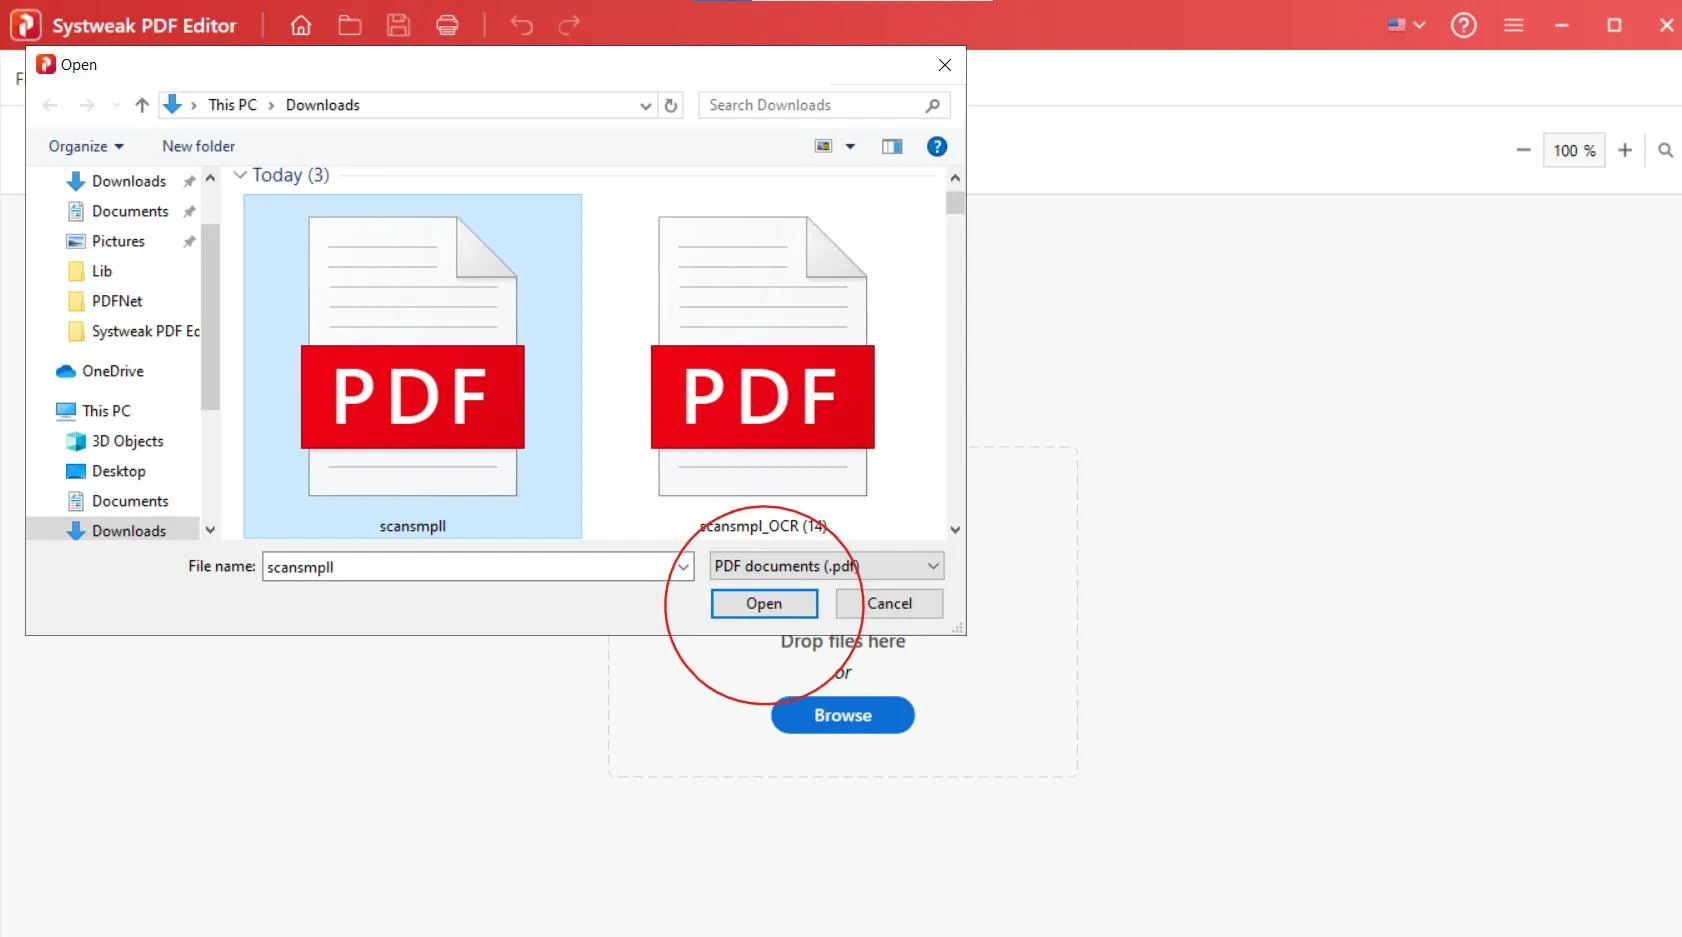
Task: Toggle the preview pane in the dialog
Action: coord(891,146)
